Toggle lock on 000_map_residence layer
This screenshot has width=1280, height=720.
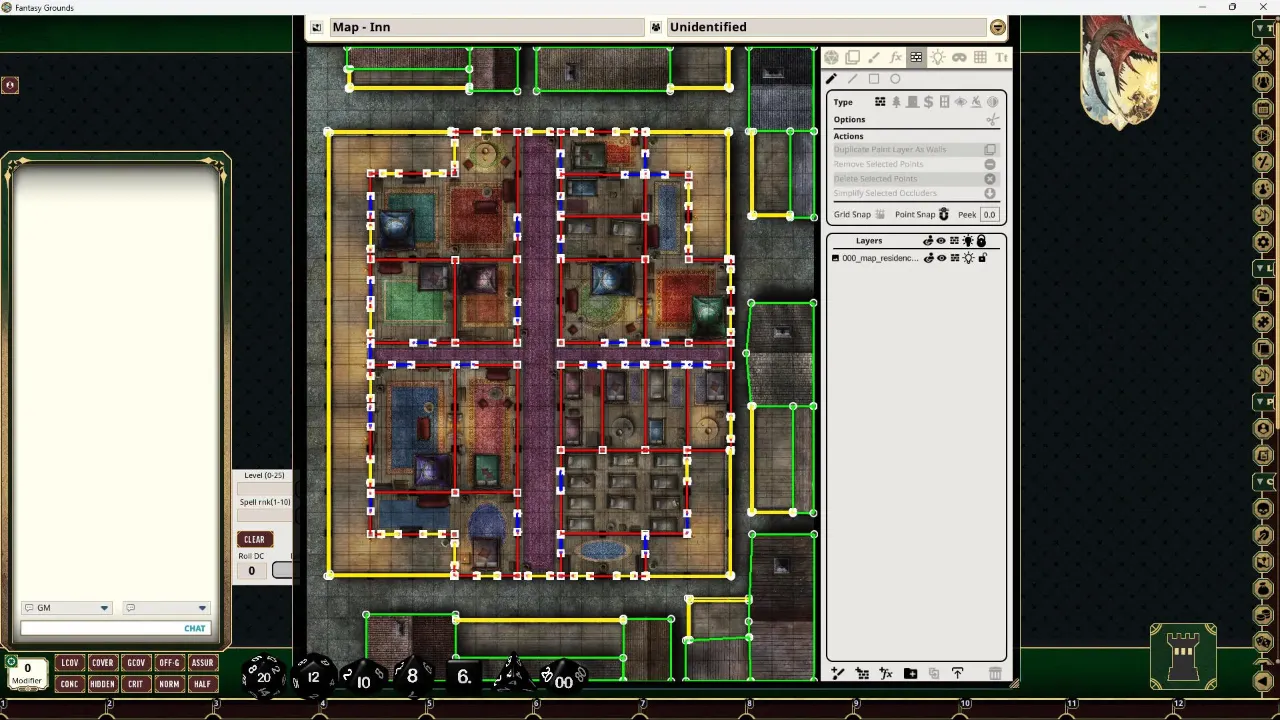(982, 258)
